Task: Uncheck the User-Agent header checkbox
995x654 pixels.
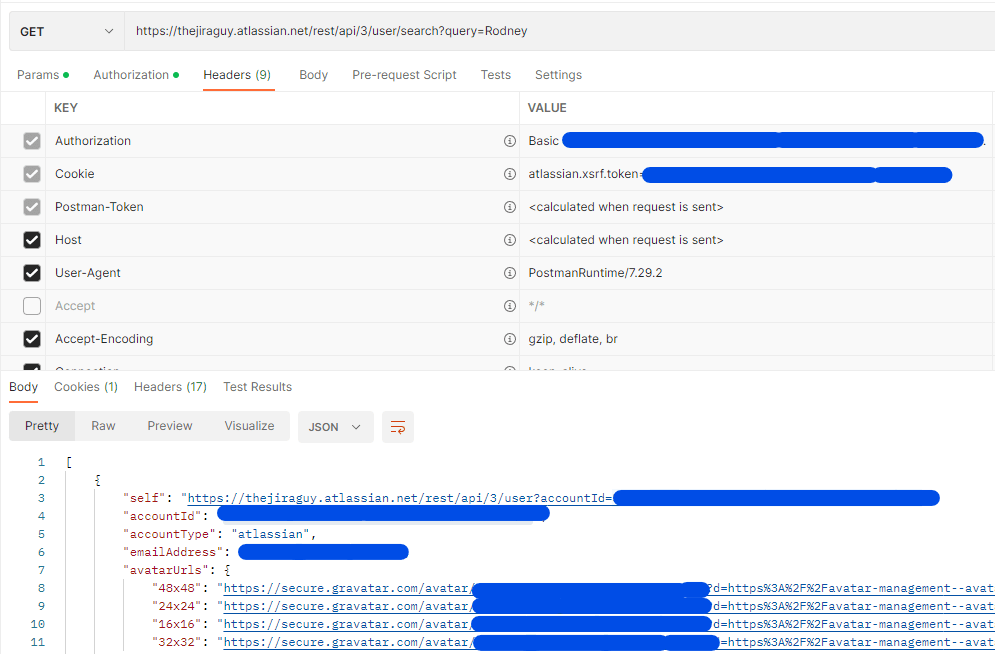Action: [32, 273]
